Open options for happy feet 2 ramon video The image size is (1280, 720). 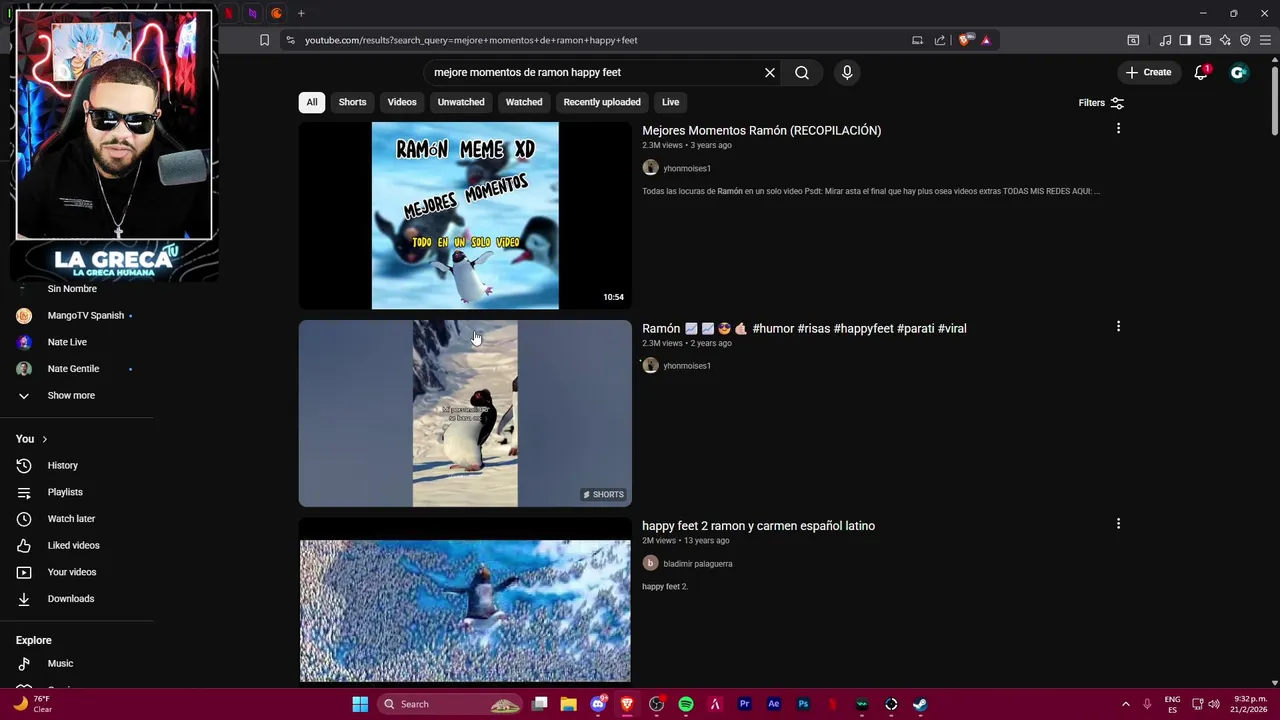pyautogui.click(x=1118, y=523)
